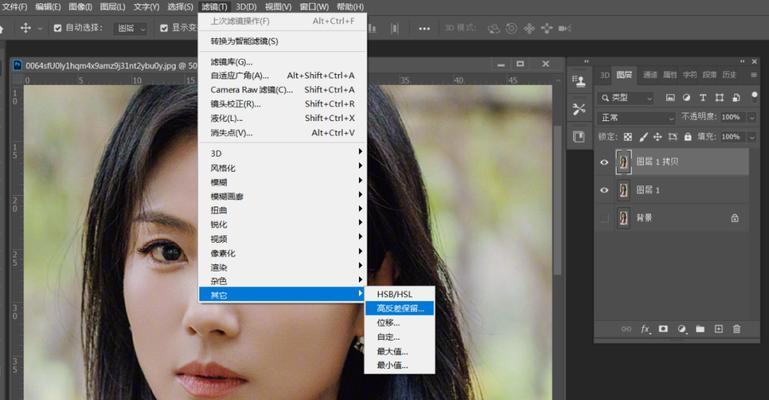Hide the 图层 1 拷贝 layer eye

(604, 162)
